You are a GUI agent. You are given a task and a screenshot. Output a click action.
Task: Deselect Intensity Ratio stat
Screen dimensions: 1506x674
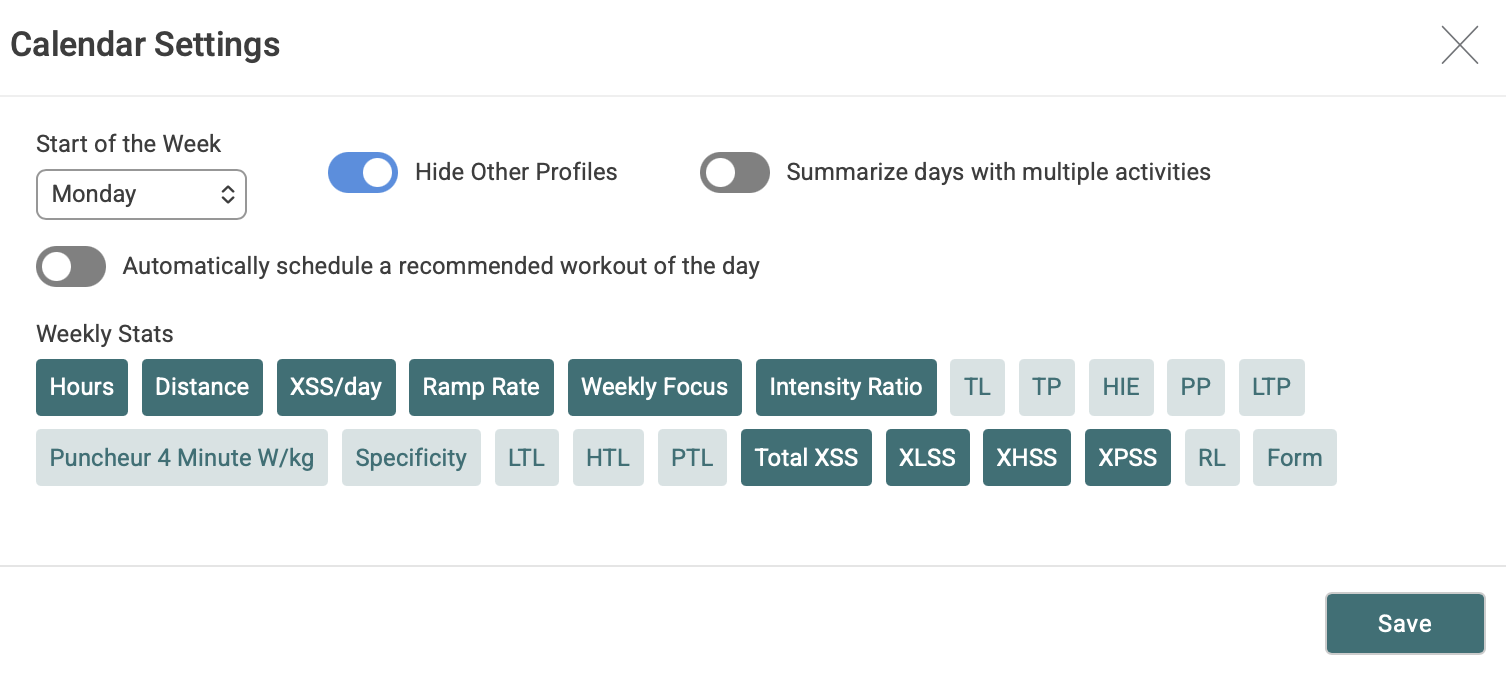coord(845,387)
